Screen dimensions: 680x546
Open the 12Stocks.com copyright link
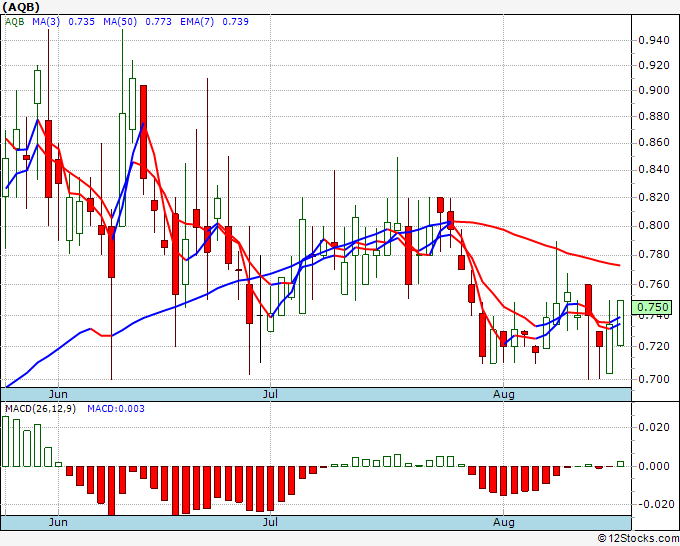638,539
